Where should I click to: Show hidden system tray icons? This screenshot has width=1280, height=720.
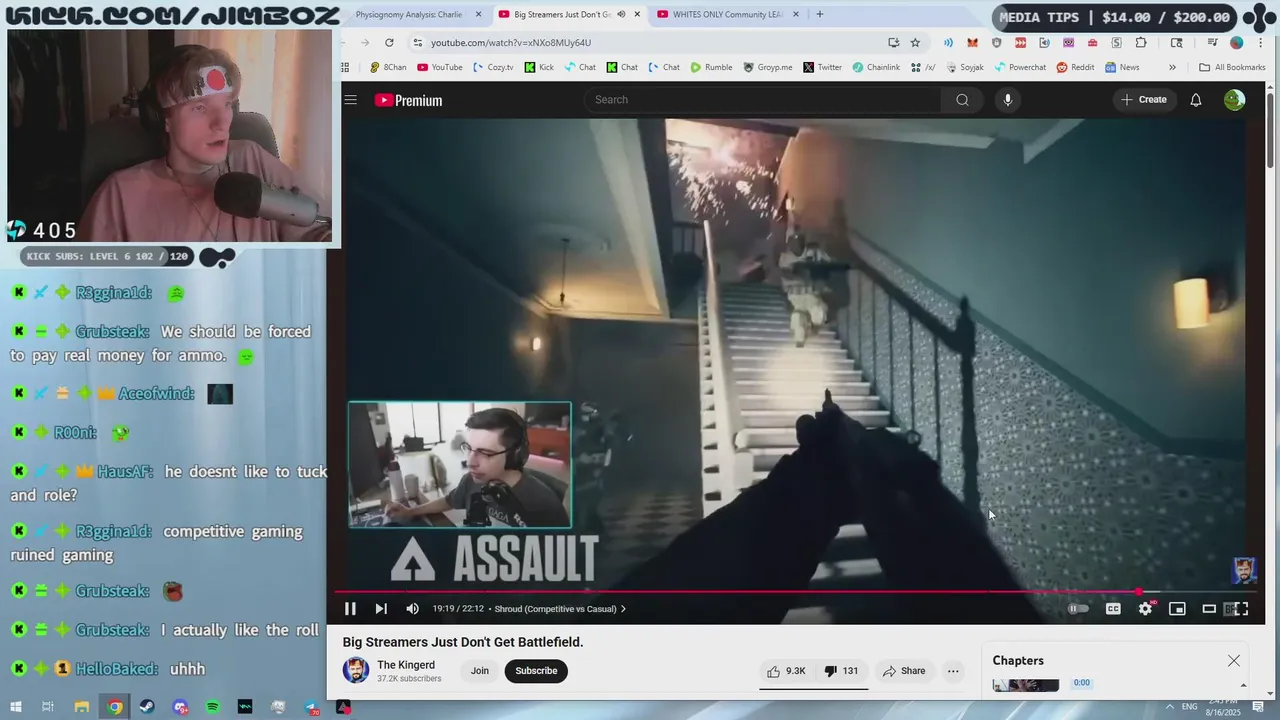1170,707
